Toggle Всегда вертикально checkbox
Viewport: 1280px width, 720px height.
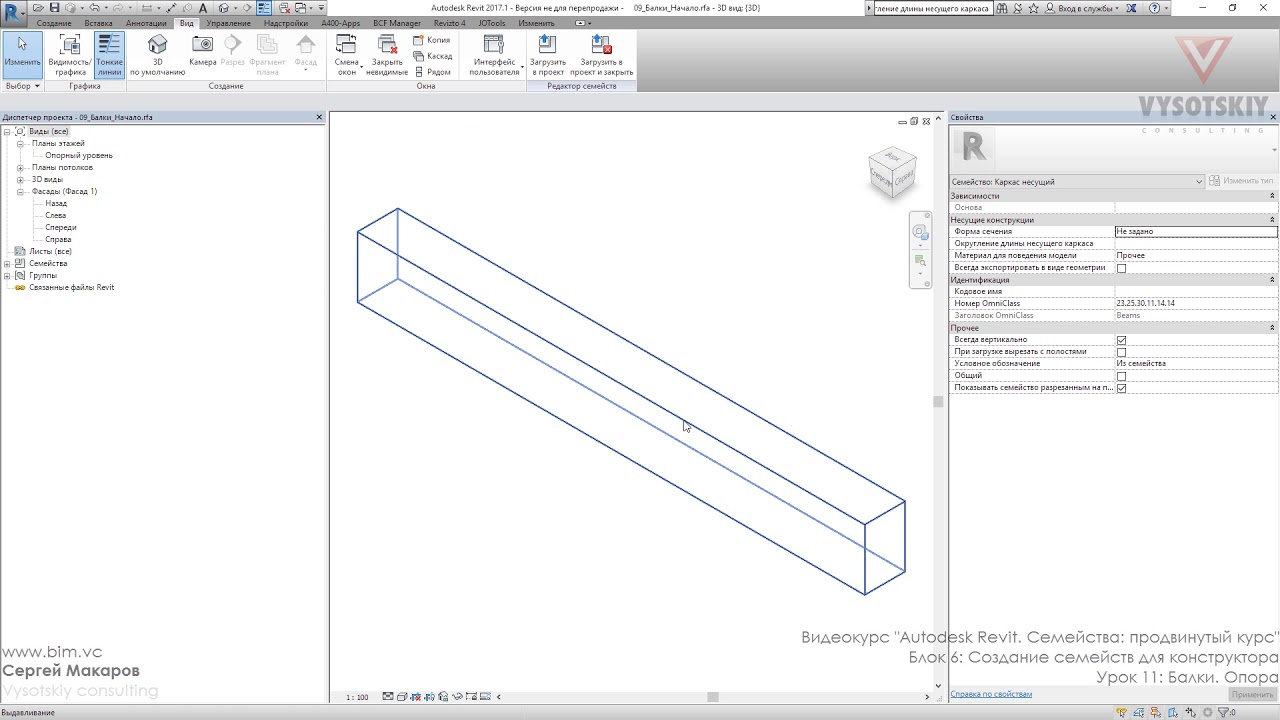pyautogui.click(x=1121, y=340)
